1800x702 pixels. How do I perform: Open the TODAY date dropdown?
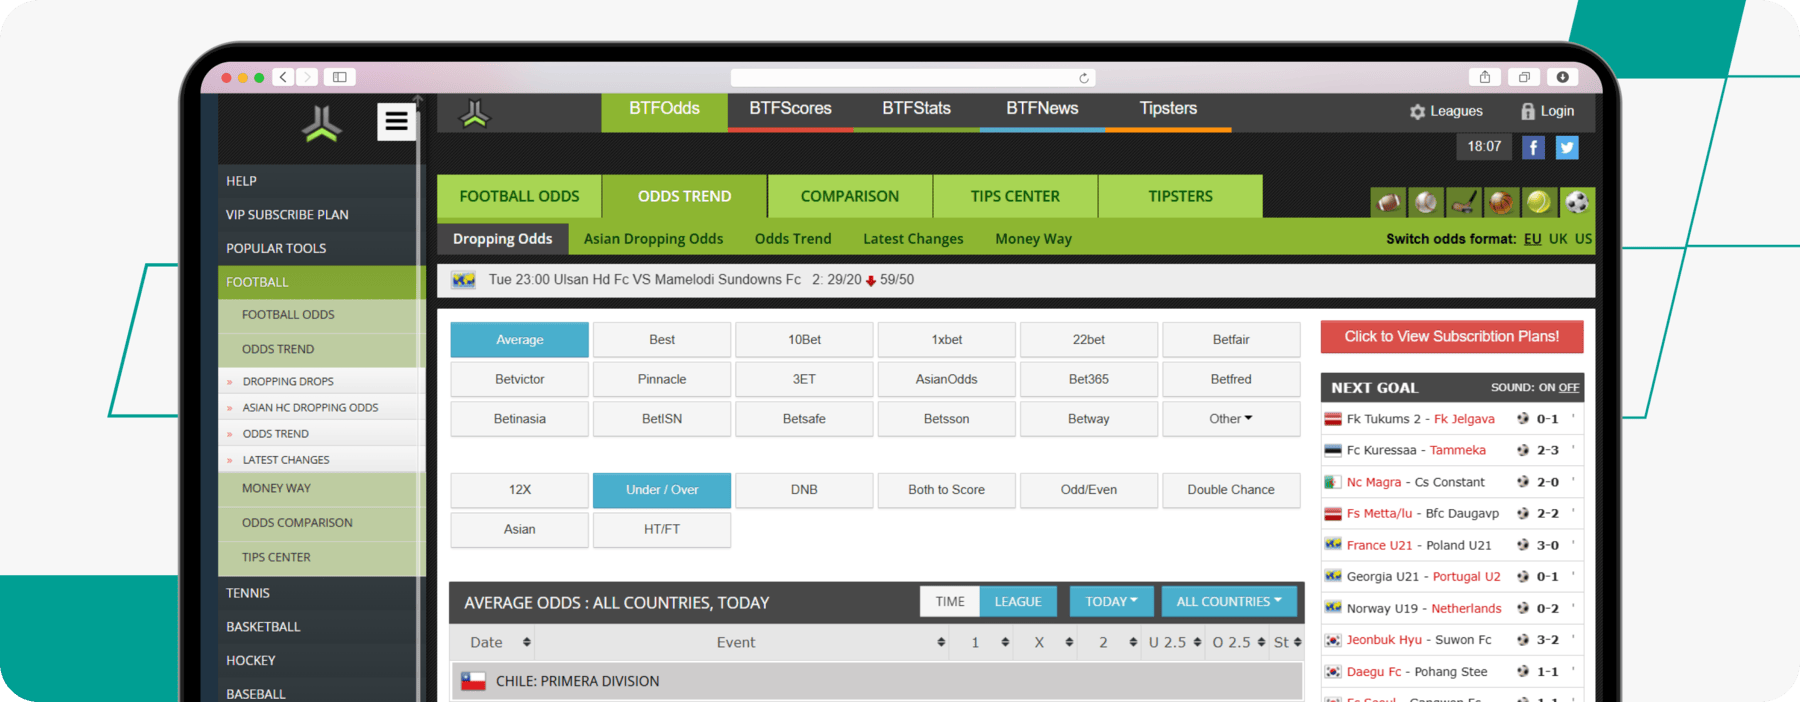(1112, 601)
